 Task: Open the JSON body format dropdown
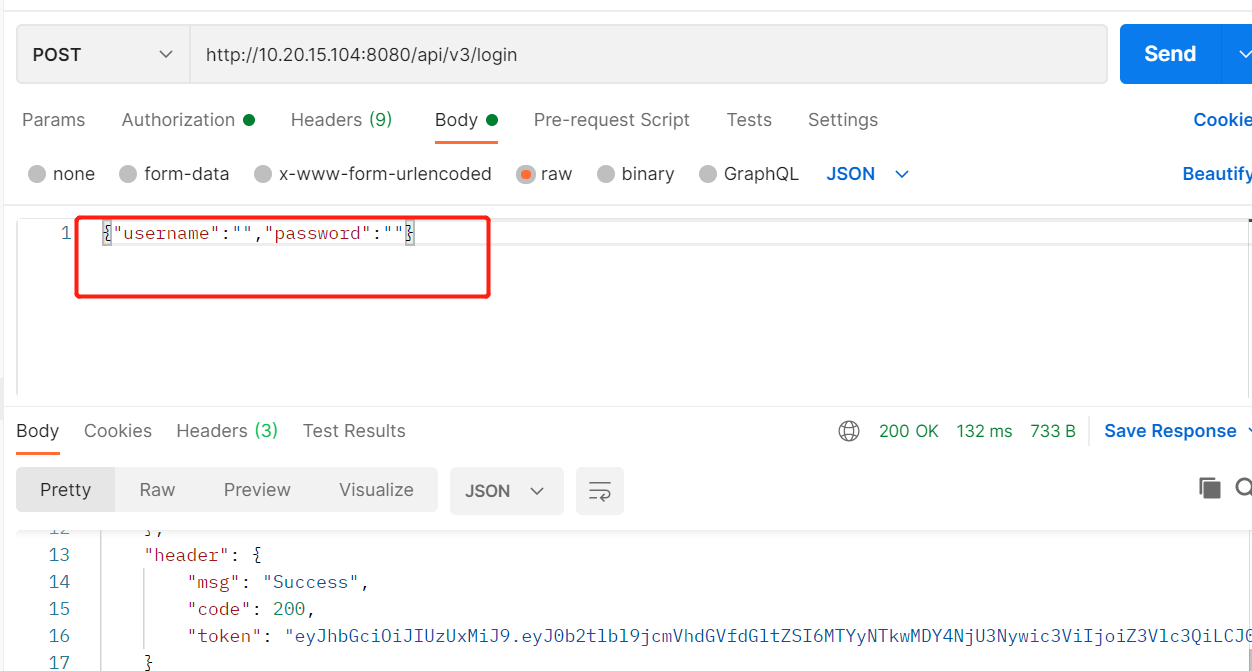pos(868,174)
